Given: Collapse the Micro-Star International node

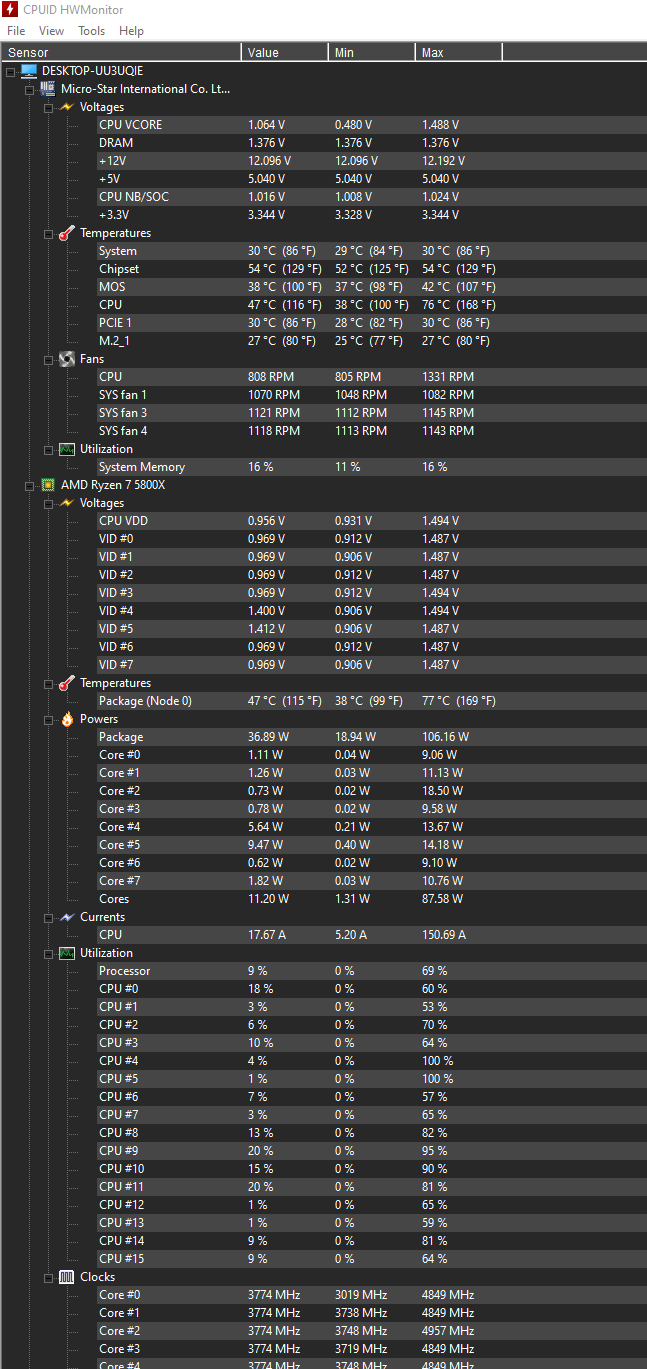Looking at the screenshot, I should (x=29, y=89).
